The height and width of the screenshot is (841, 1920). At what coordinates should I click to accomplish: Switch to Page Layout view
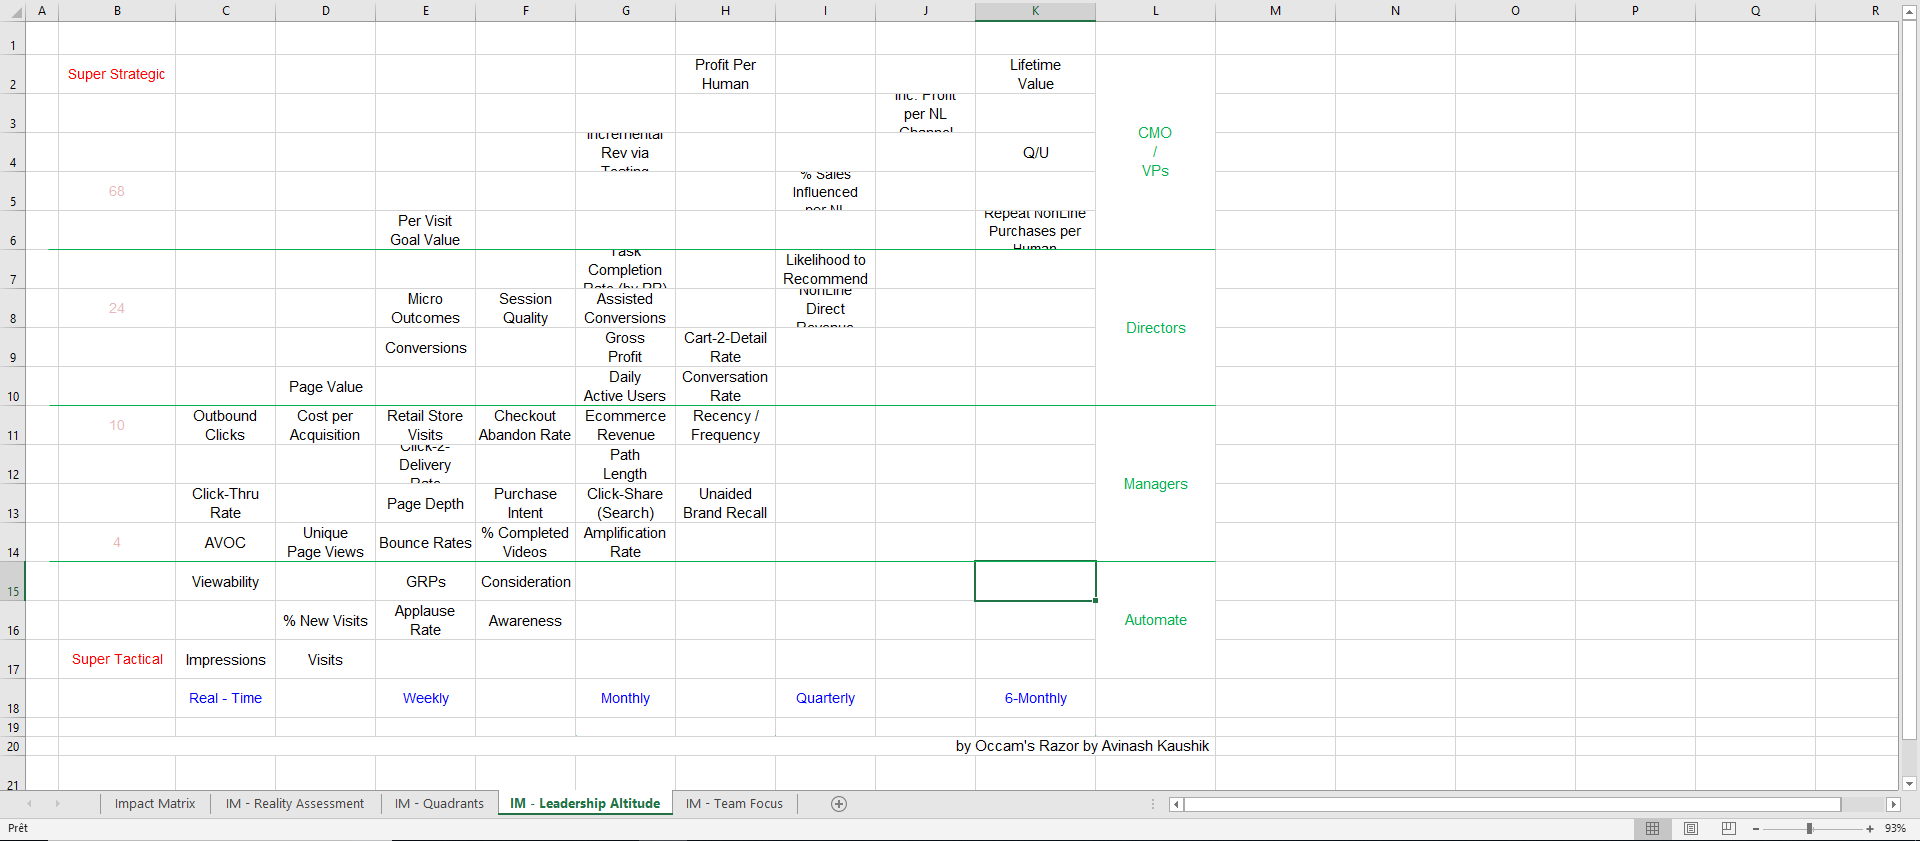pos(1691,829)
